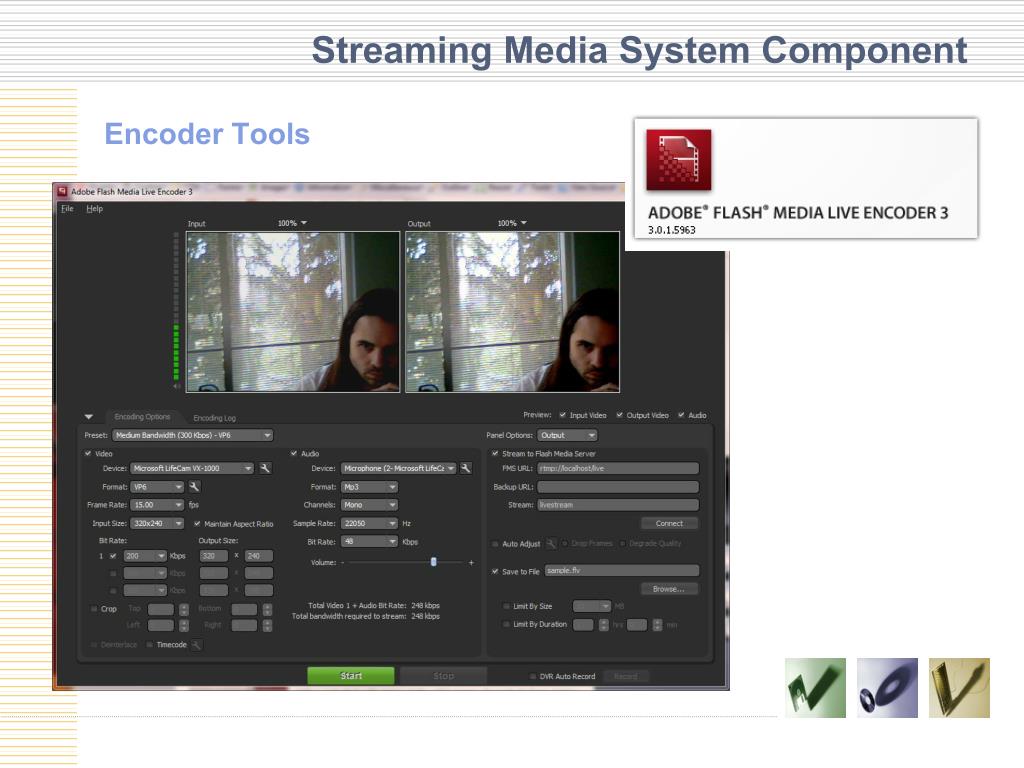
Task: Click the Auto Adjust wrench icon
Action: (551, 543)
